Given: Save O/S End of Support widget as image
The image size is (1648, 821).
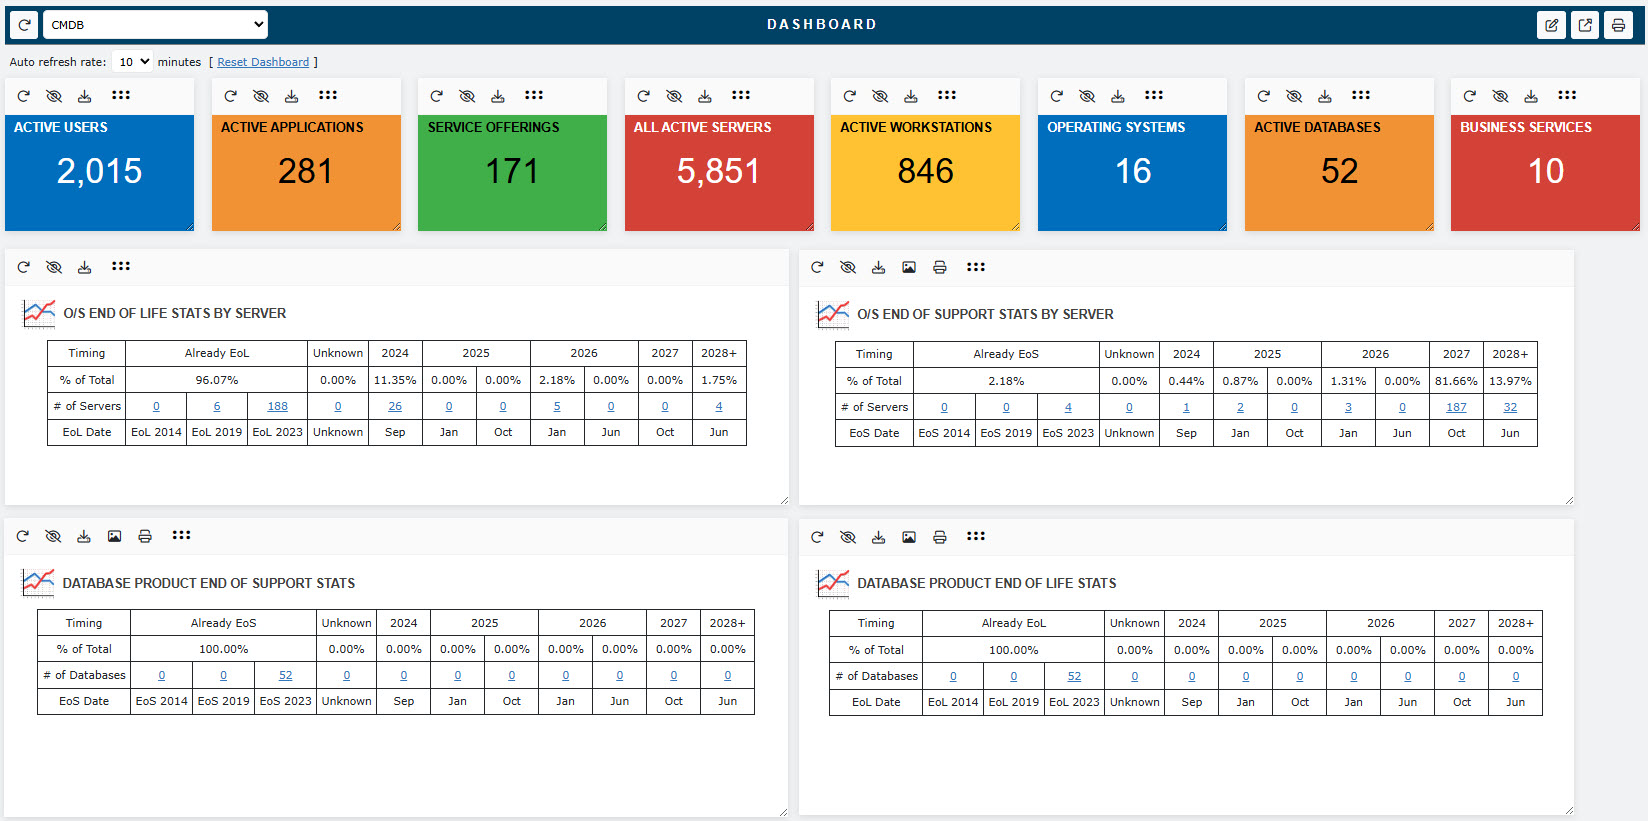Looking at the screenshot, I should (x=909, y=267).
